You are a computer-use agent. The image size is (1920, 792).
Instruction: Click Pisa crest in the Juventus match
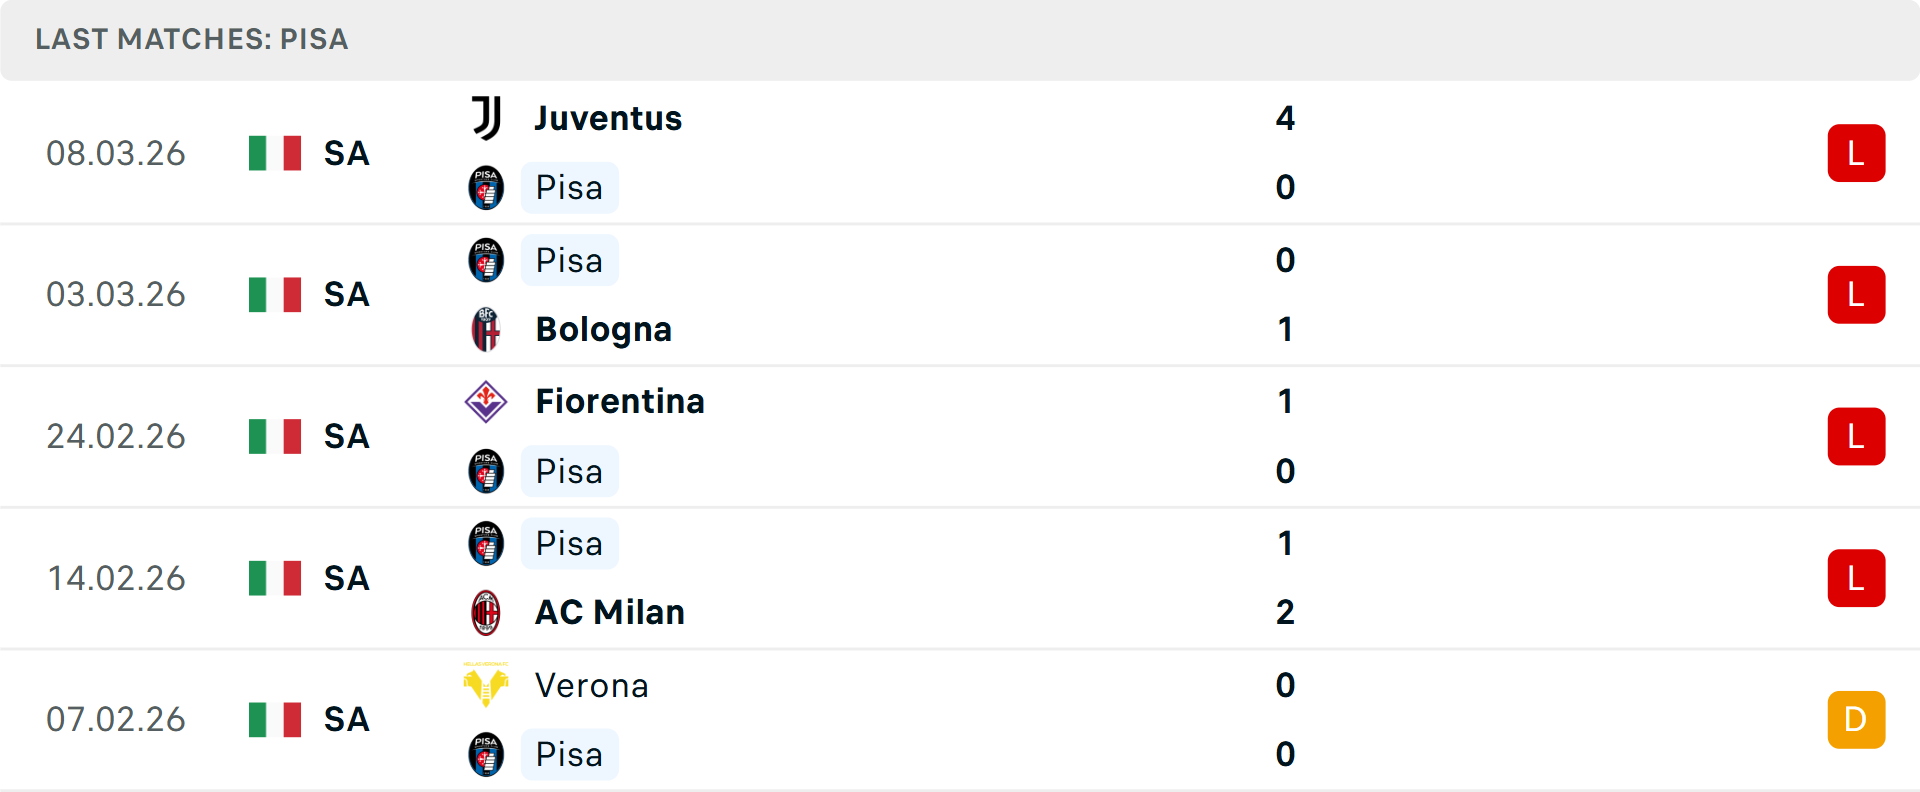[x=486, y=188]
